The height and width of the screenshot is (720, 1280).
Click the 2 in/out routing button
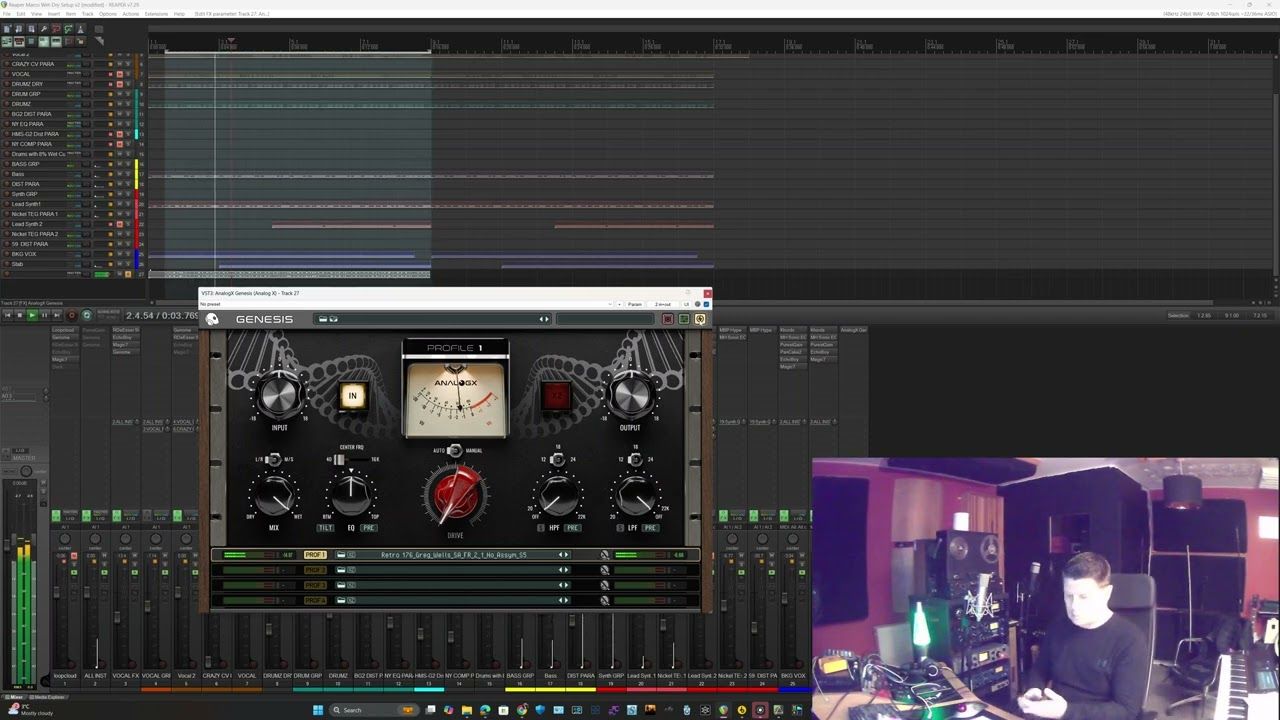[x=662, y=304]
